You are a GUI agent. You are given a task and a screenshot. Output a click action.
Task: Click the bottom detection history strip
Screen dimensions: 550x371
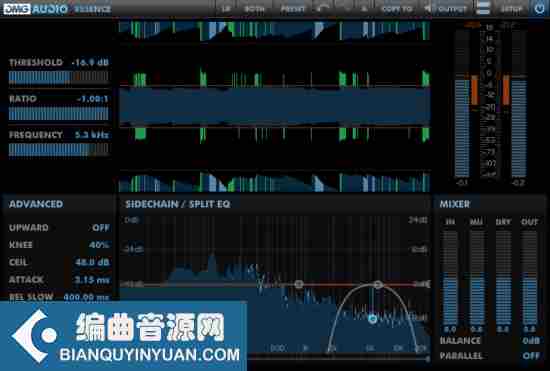point(275,182)
